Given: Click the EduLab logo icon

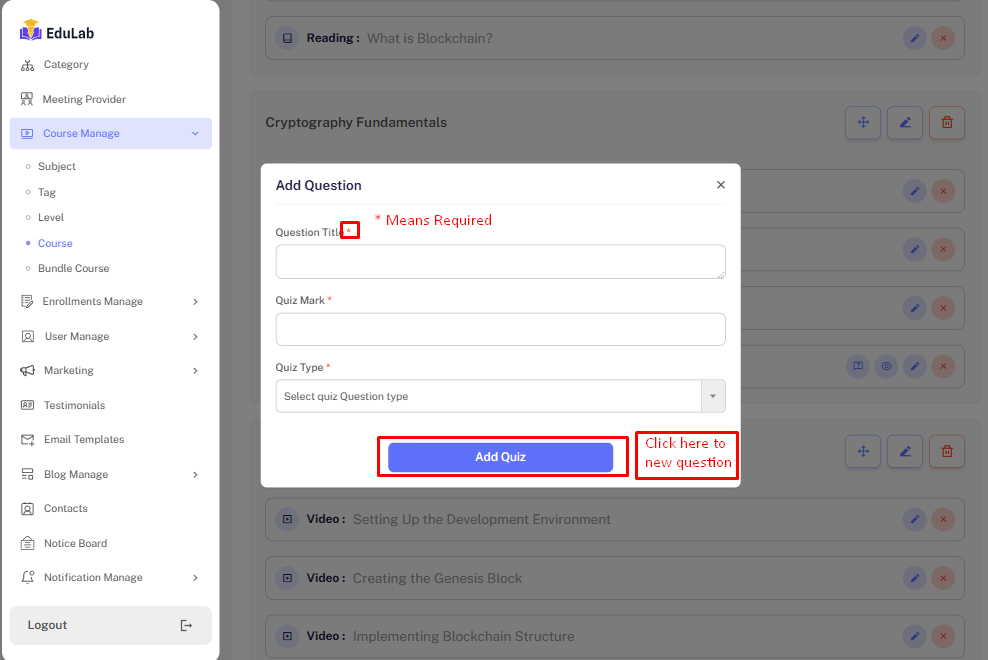Looking at the screenshot, I should tap(30, 31).
